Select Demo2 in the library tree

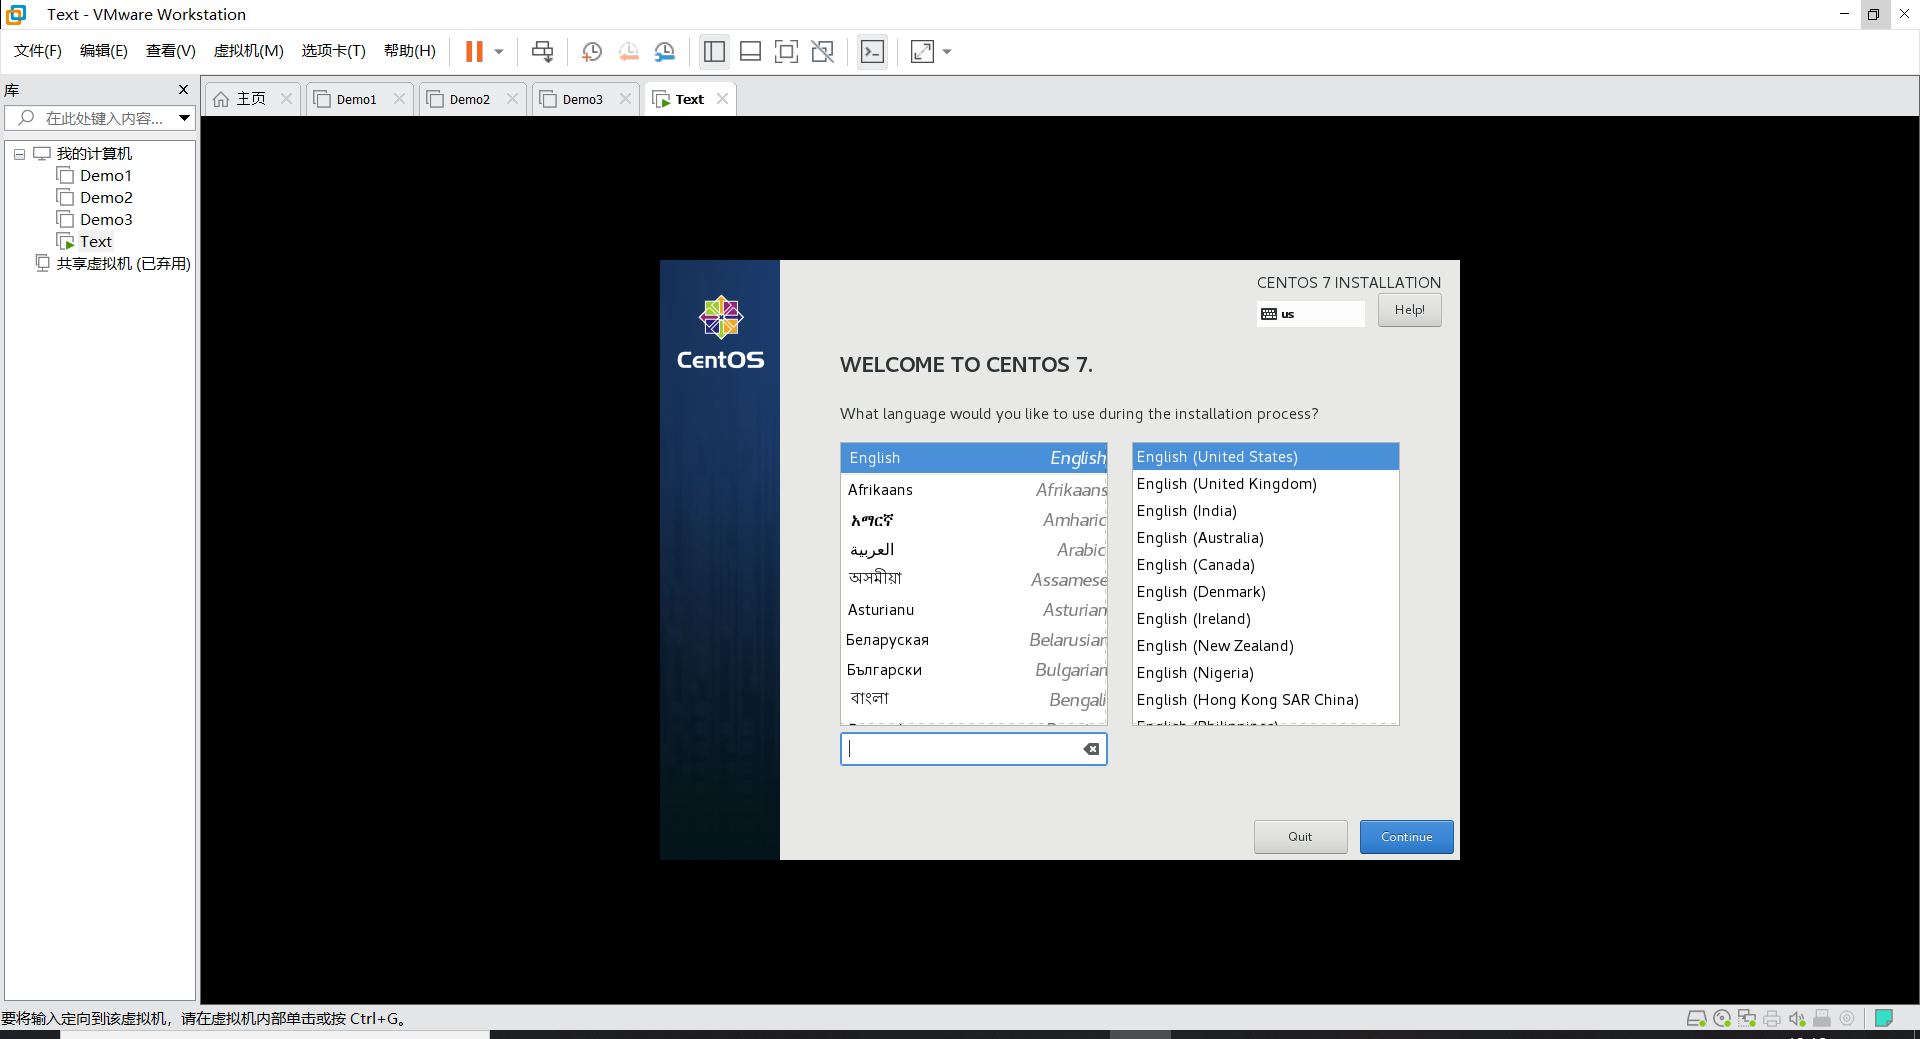(x=105, y=198)
